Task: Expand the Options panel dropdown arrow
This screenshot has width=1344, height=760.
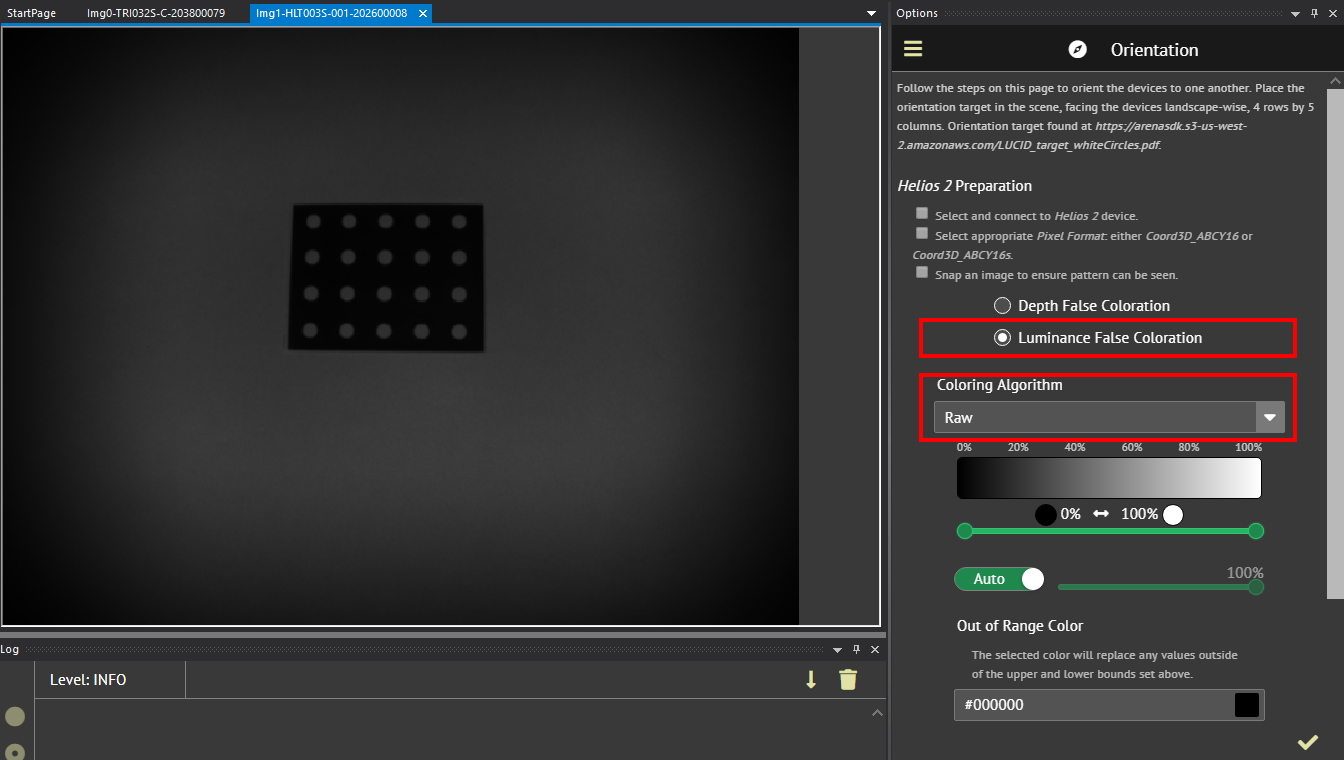Action: point(1297,13)
